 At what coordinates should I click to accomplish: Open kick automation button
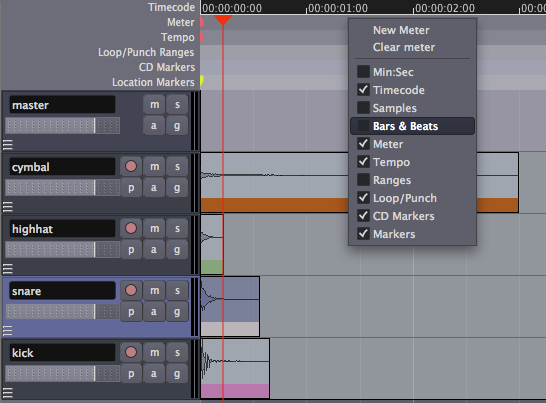154,373
